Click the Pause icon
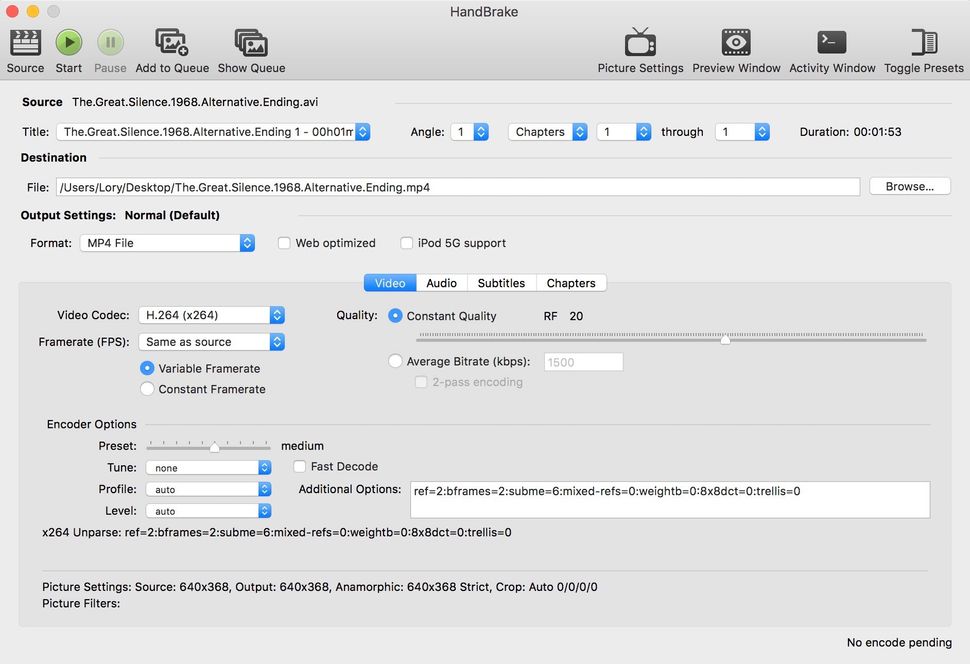The width and height of the screenshot is (970, 664). point(110,42)
